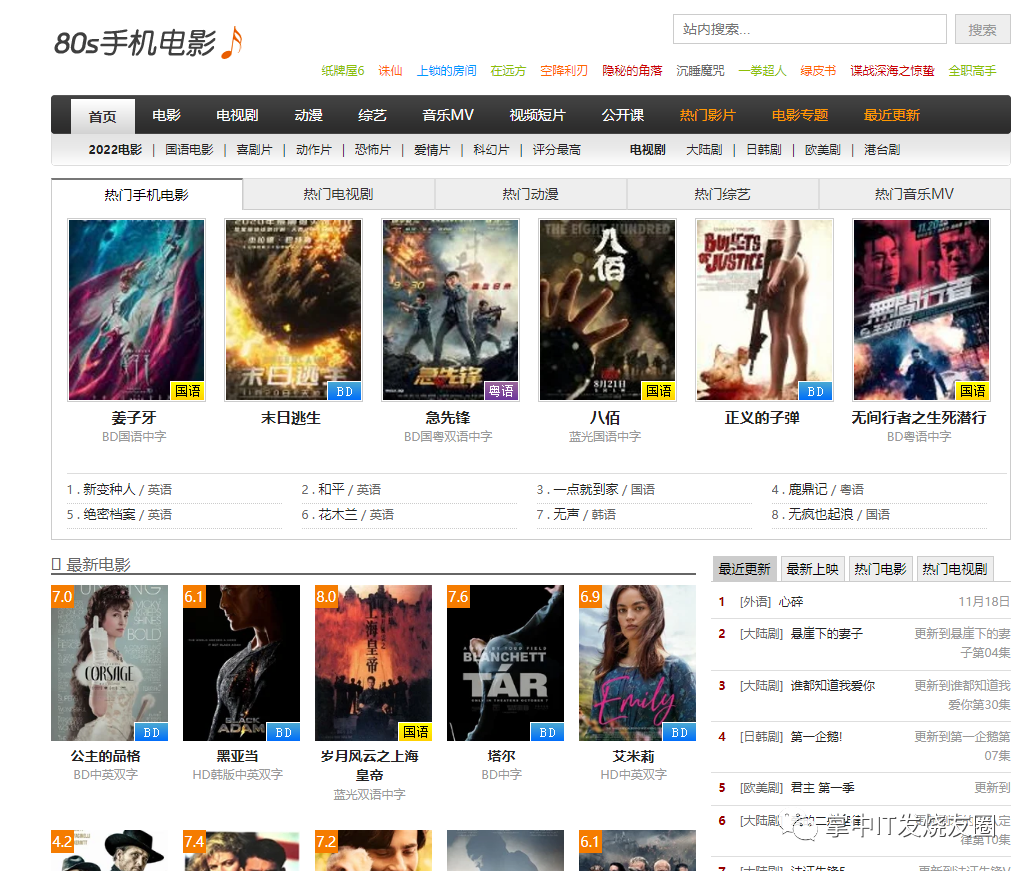The image size is (1030, 871).
Task: Open the 综艺 navigation menu
Action: click(372, 115)
